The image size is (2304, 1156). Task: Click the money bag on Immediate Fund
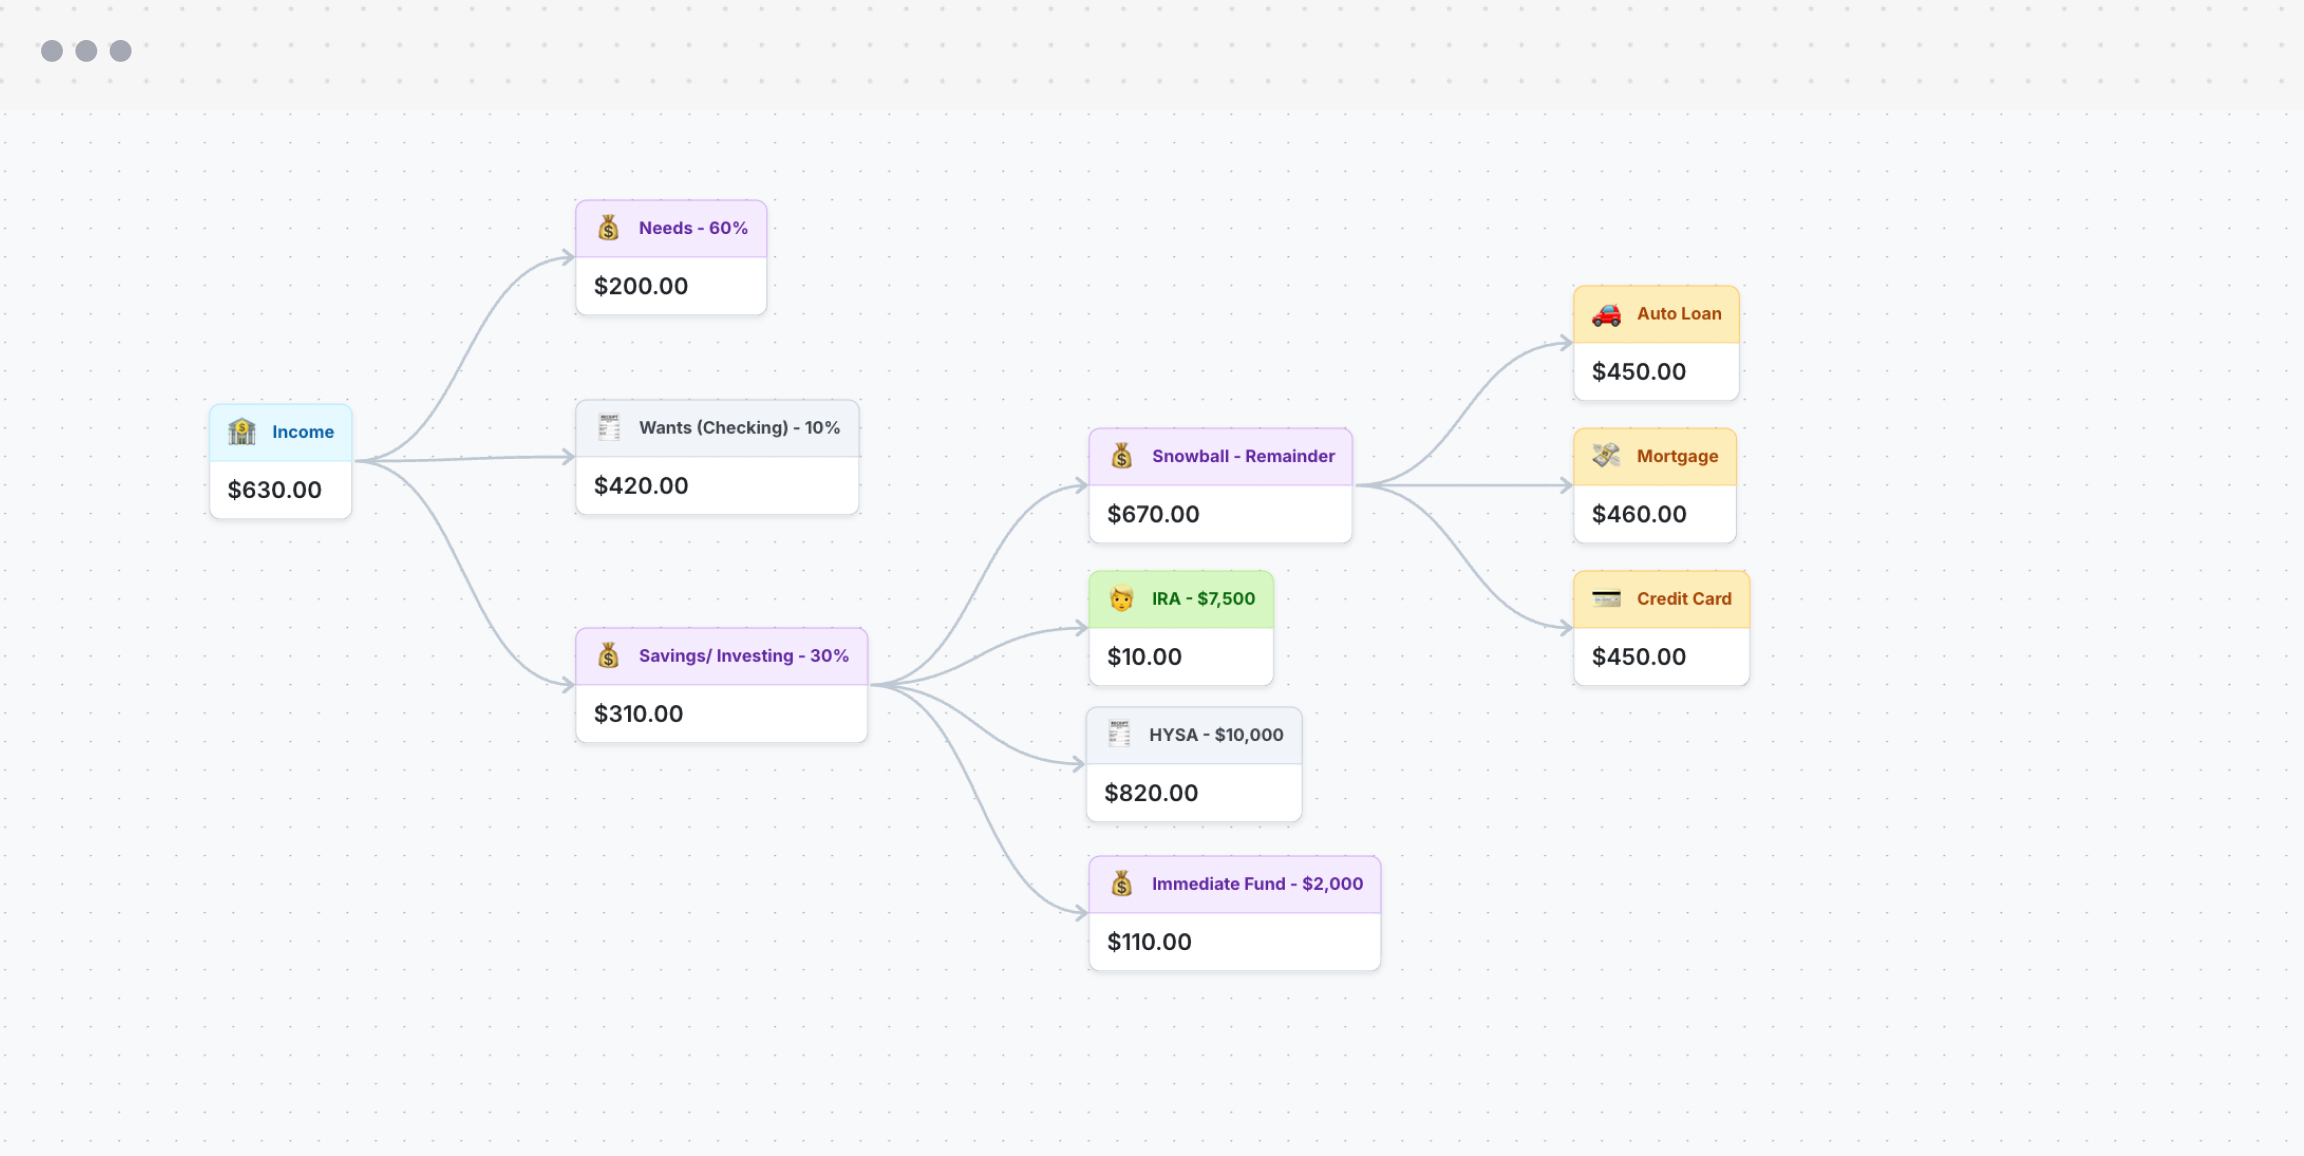(x=1121, y=884)
